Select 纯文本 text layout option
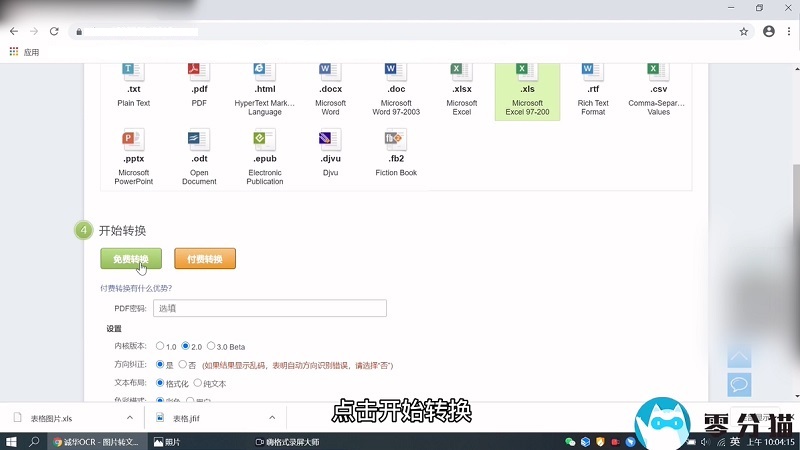The image size is (800, 450). coord(197,383)
